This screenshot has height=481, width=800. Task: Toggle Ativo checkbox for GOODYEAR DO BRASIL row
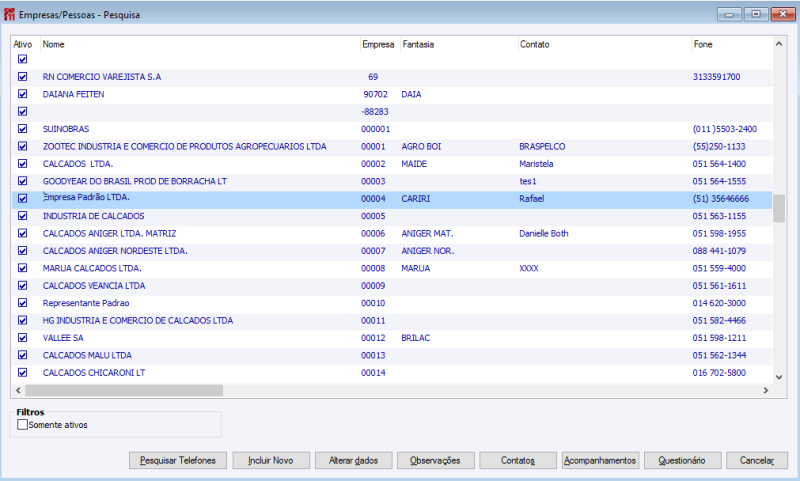22,181
